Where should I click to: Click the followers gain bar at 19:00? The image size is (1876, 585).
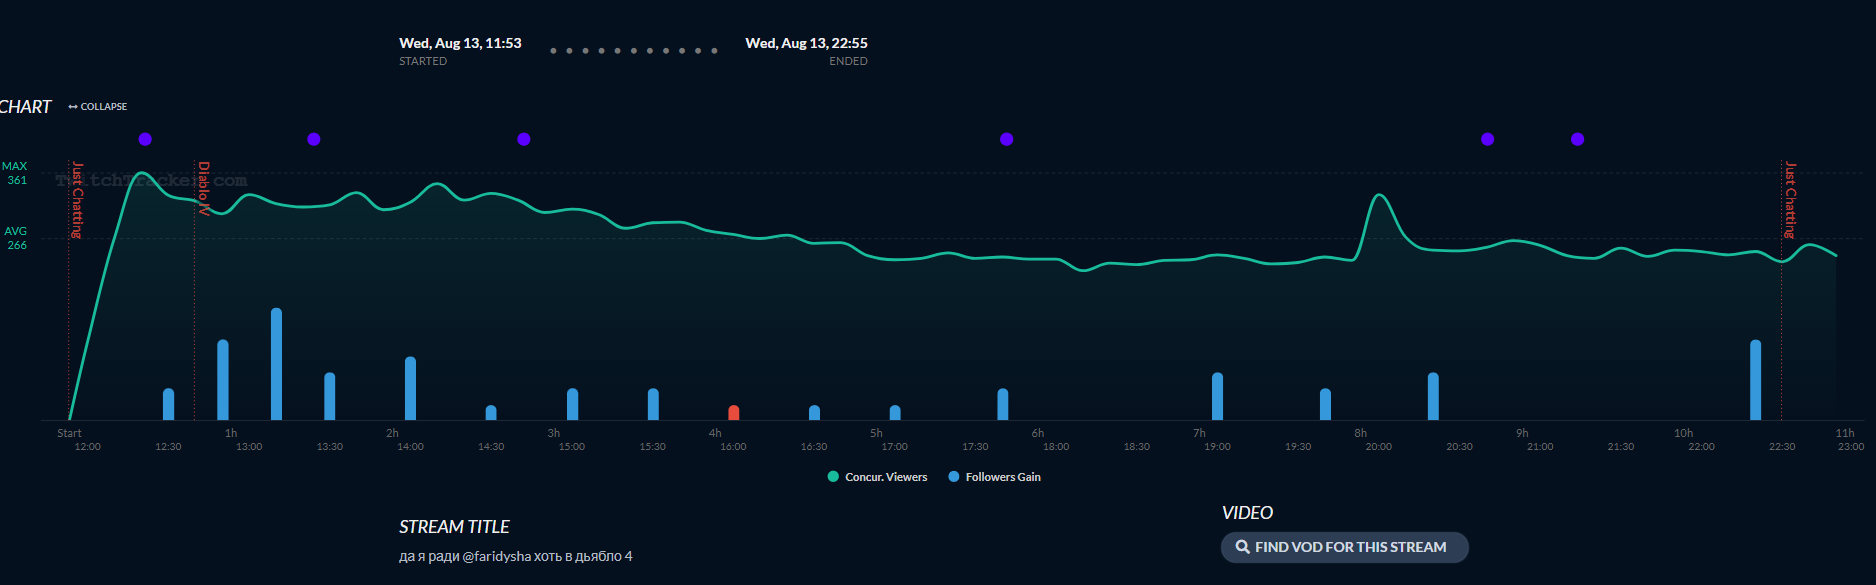coord(1217,396)
